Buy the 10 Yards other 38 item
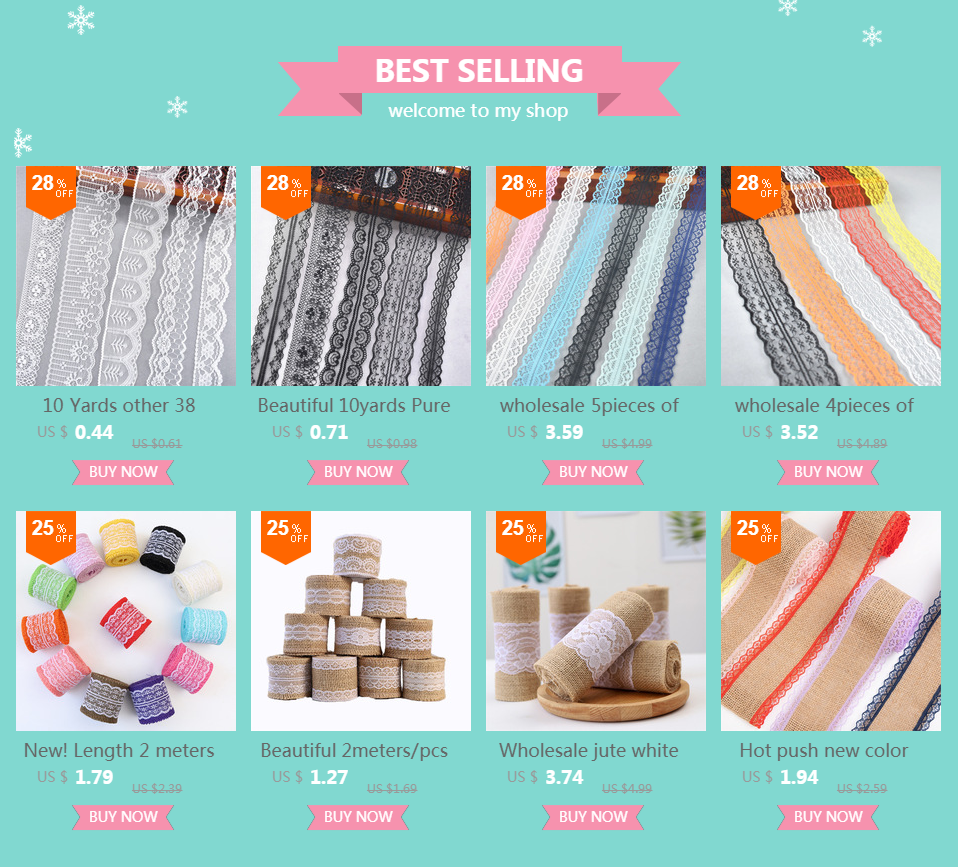958x867 pixels. tap(123, 472)
